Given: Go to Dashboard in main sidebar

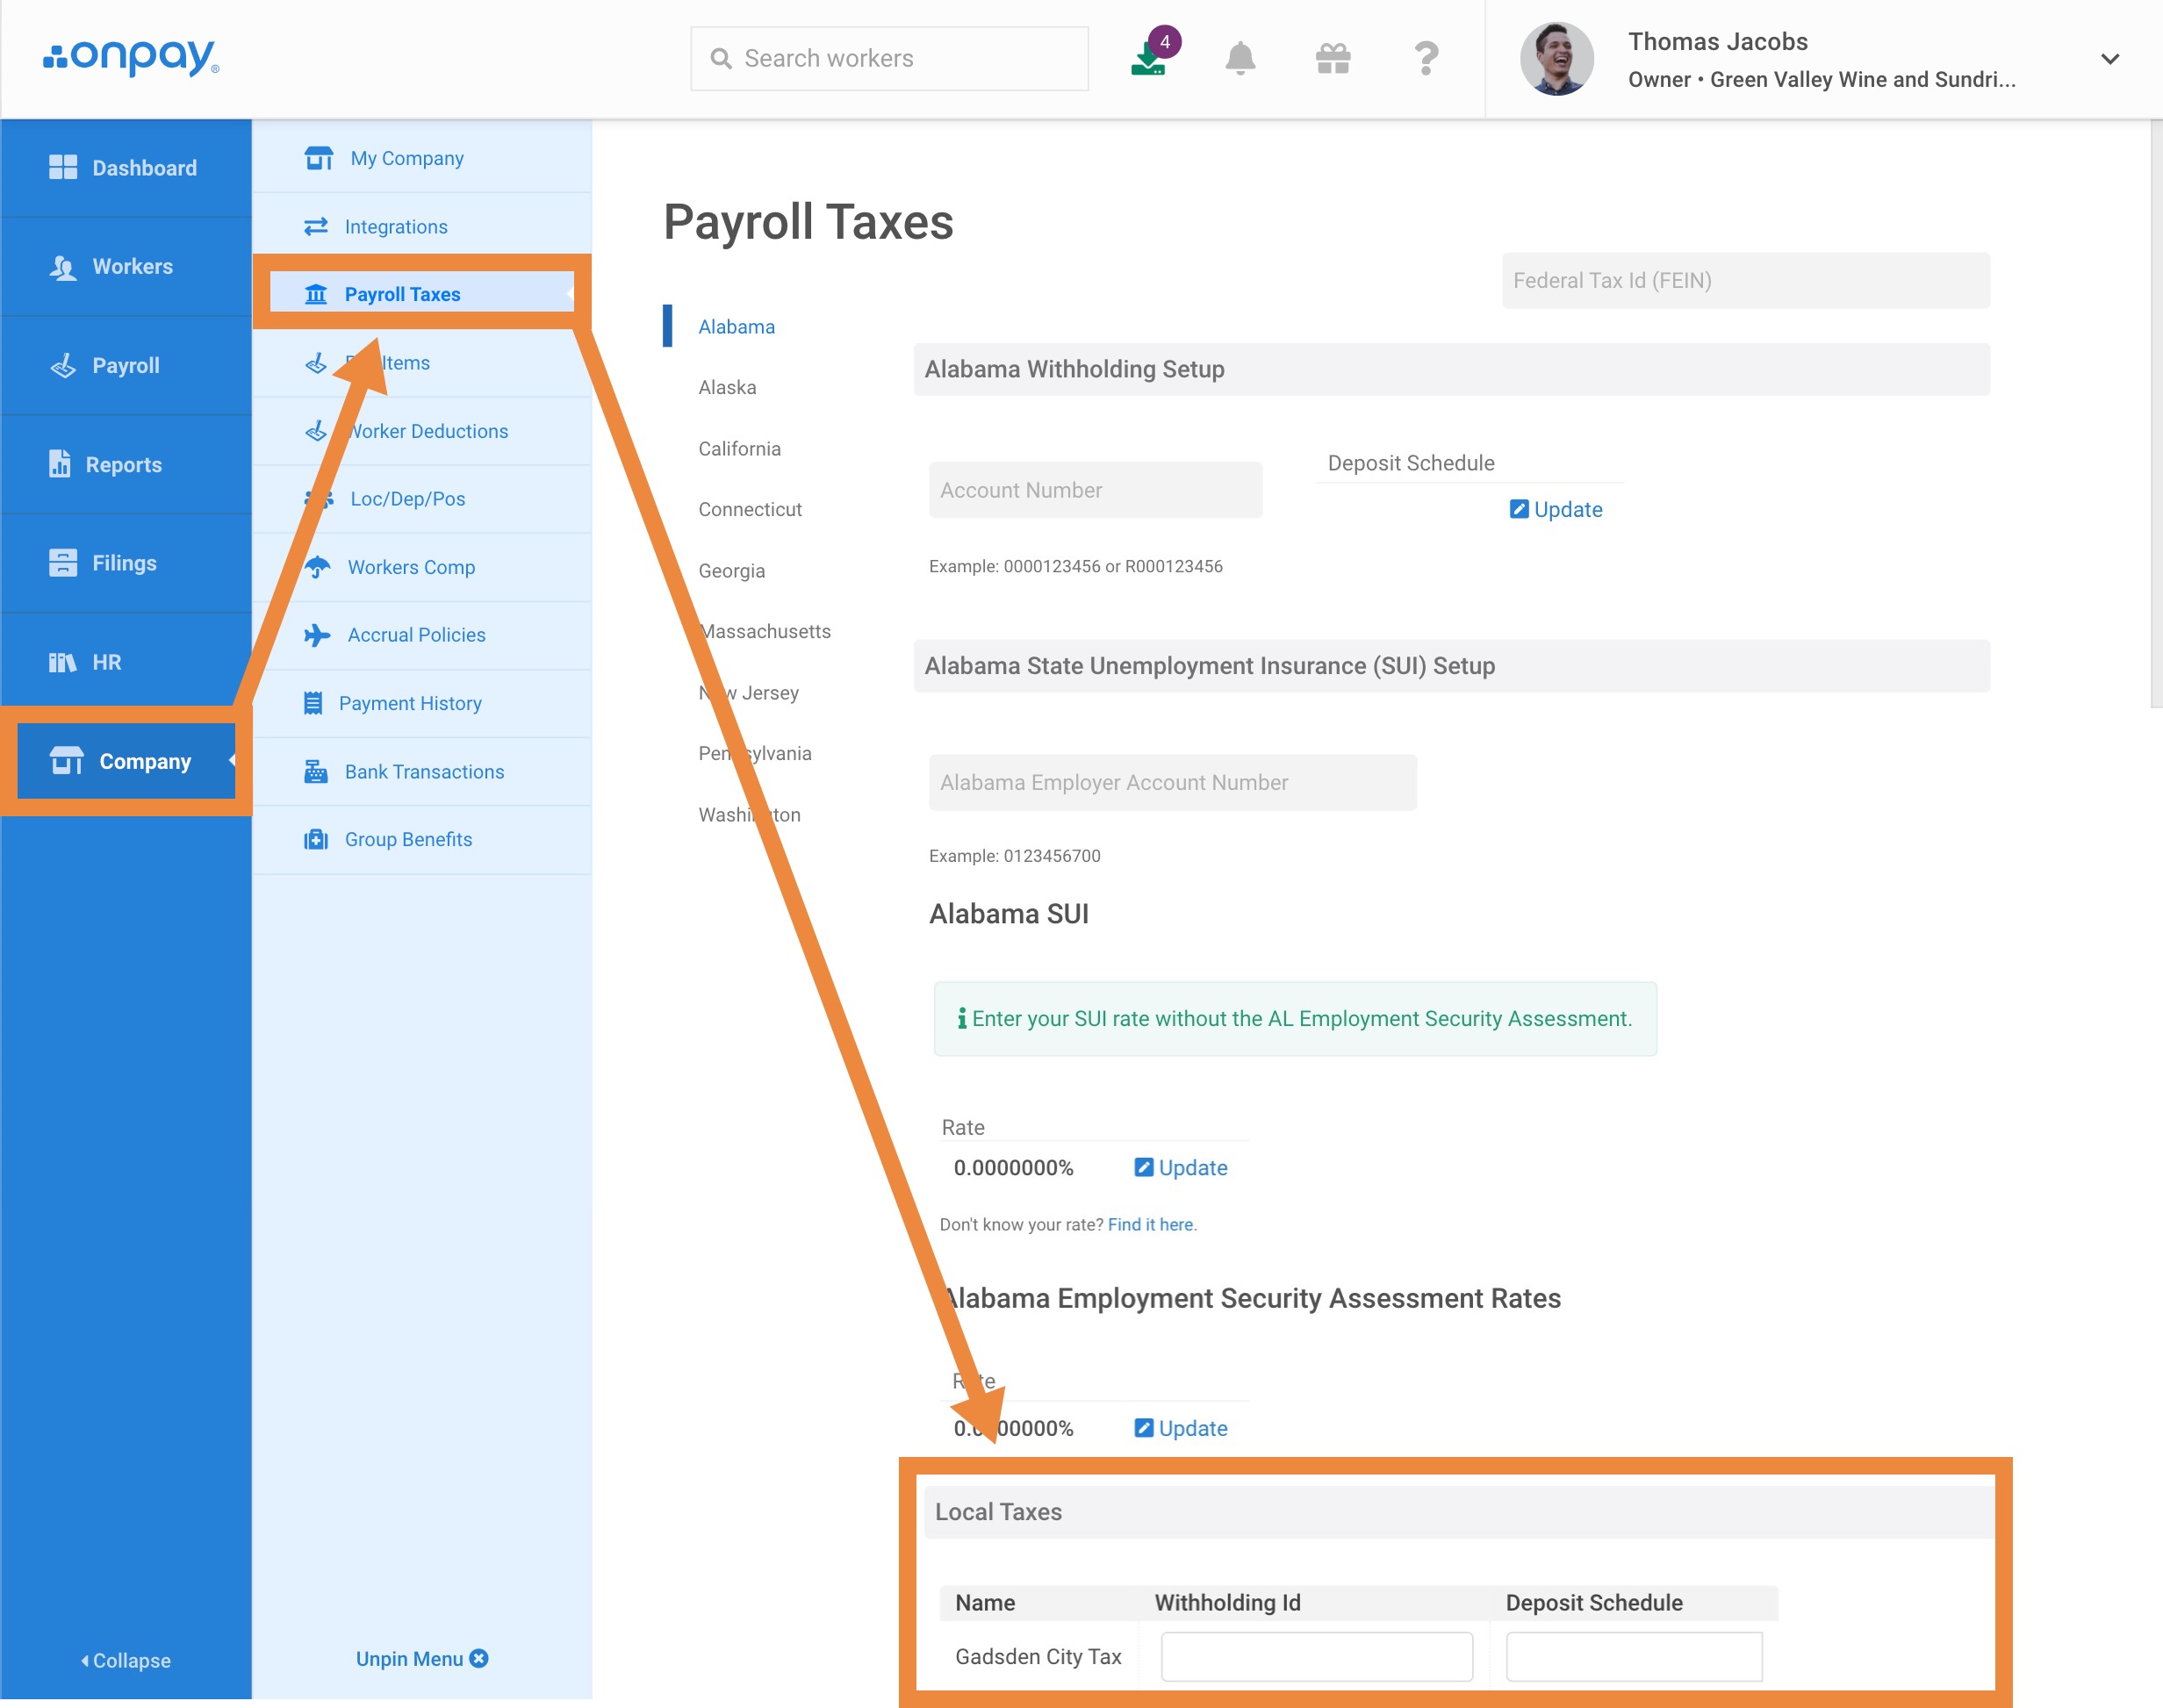Looking at the screenshot, I should pos(126,168).
